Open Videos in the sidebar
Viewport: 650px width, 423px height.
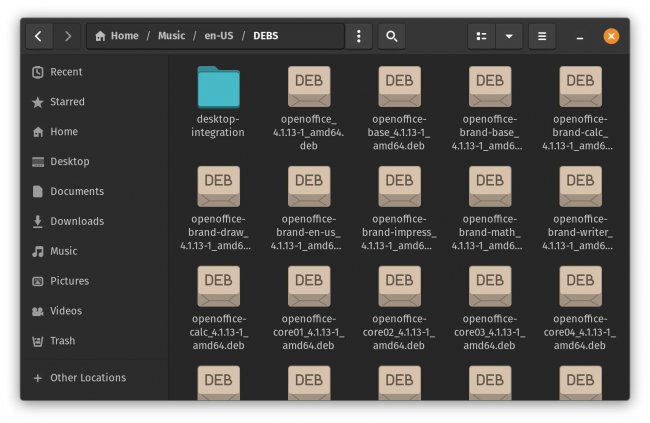[95, 311]
